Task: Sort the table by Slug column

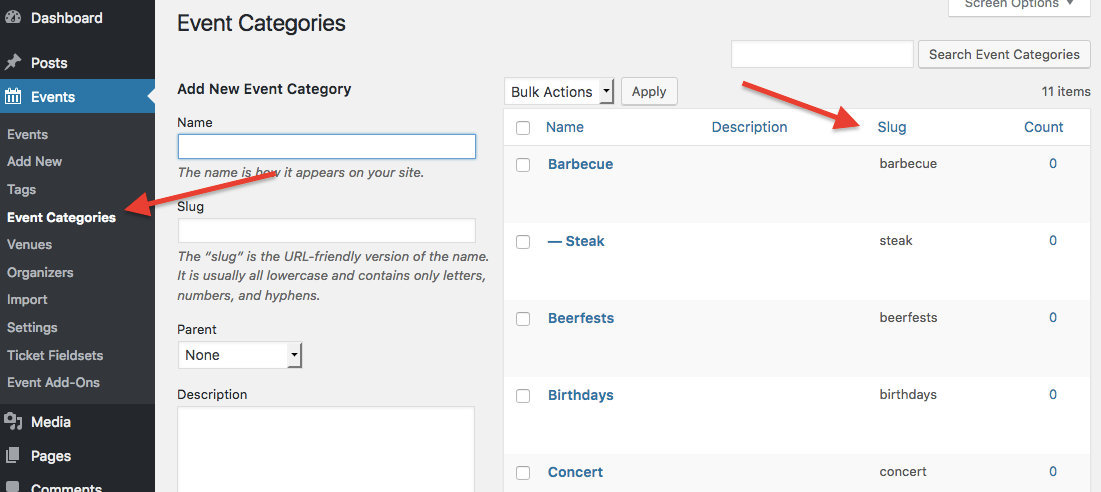Action: [x=892, y=127]
